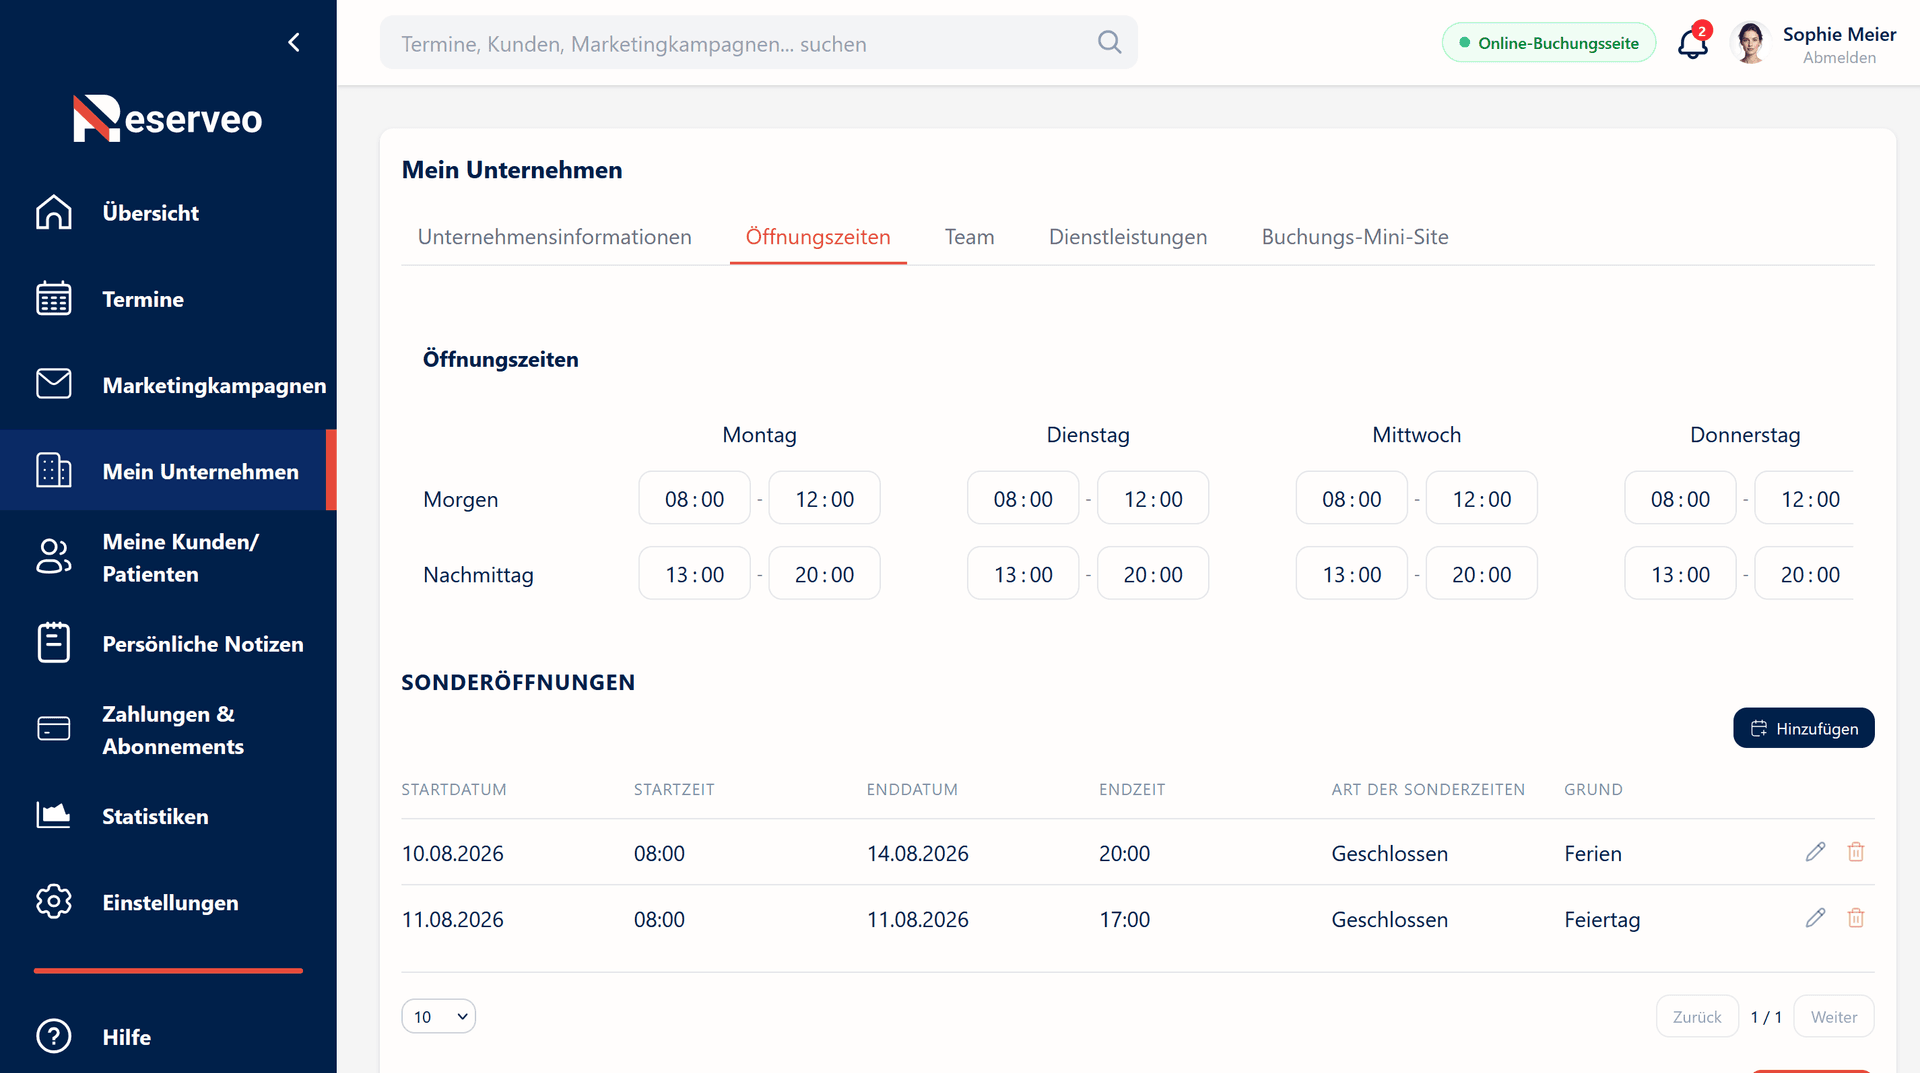Go to the Weiter page
This screenshot has width=1920, height=1073.
[1833, 1016]
